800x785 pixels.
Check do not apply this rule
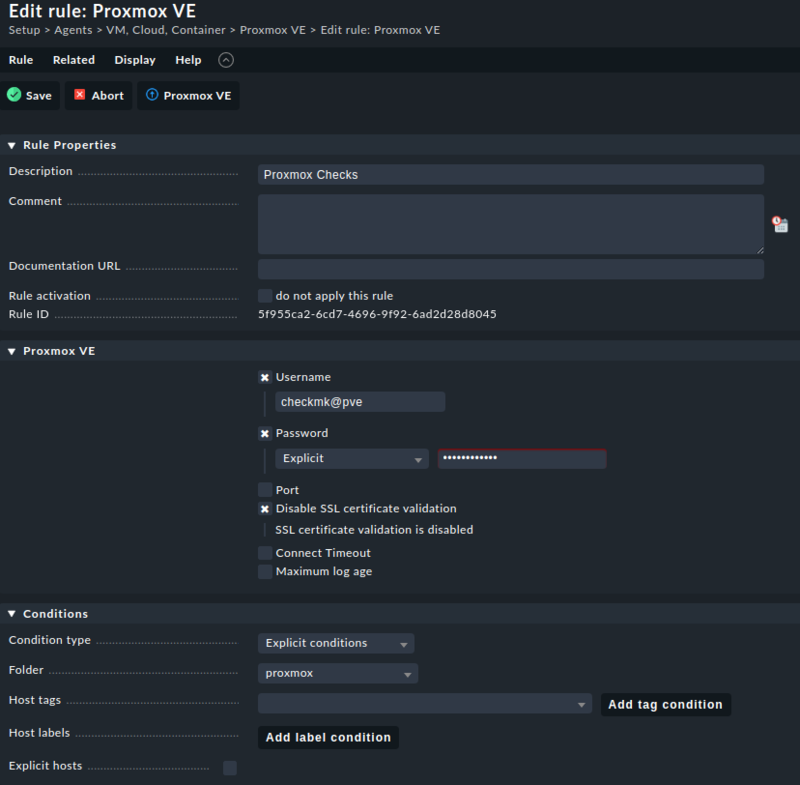(x=264, y=295)
